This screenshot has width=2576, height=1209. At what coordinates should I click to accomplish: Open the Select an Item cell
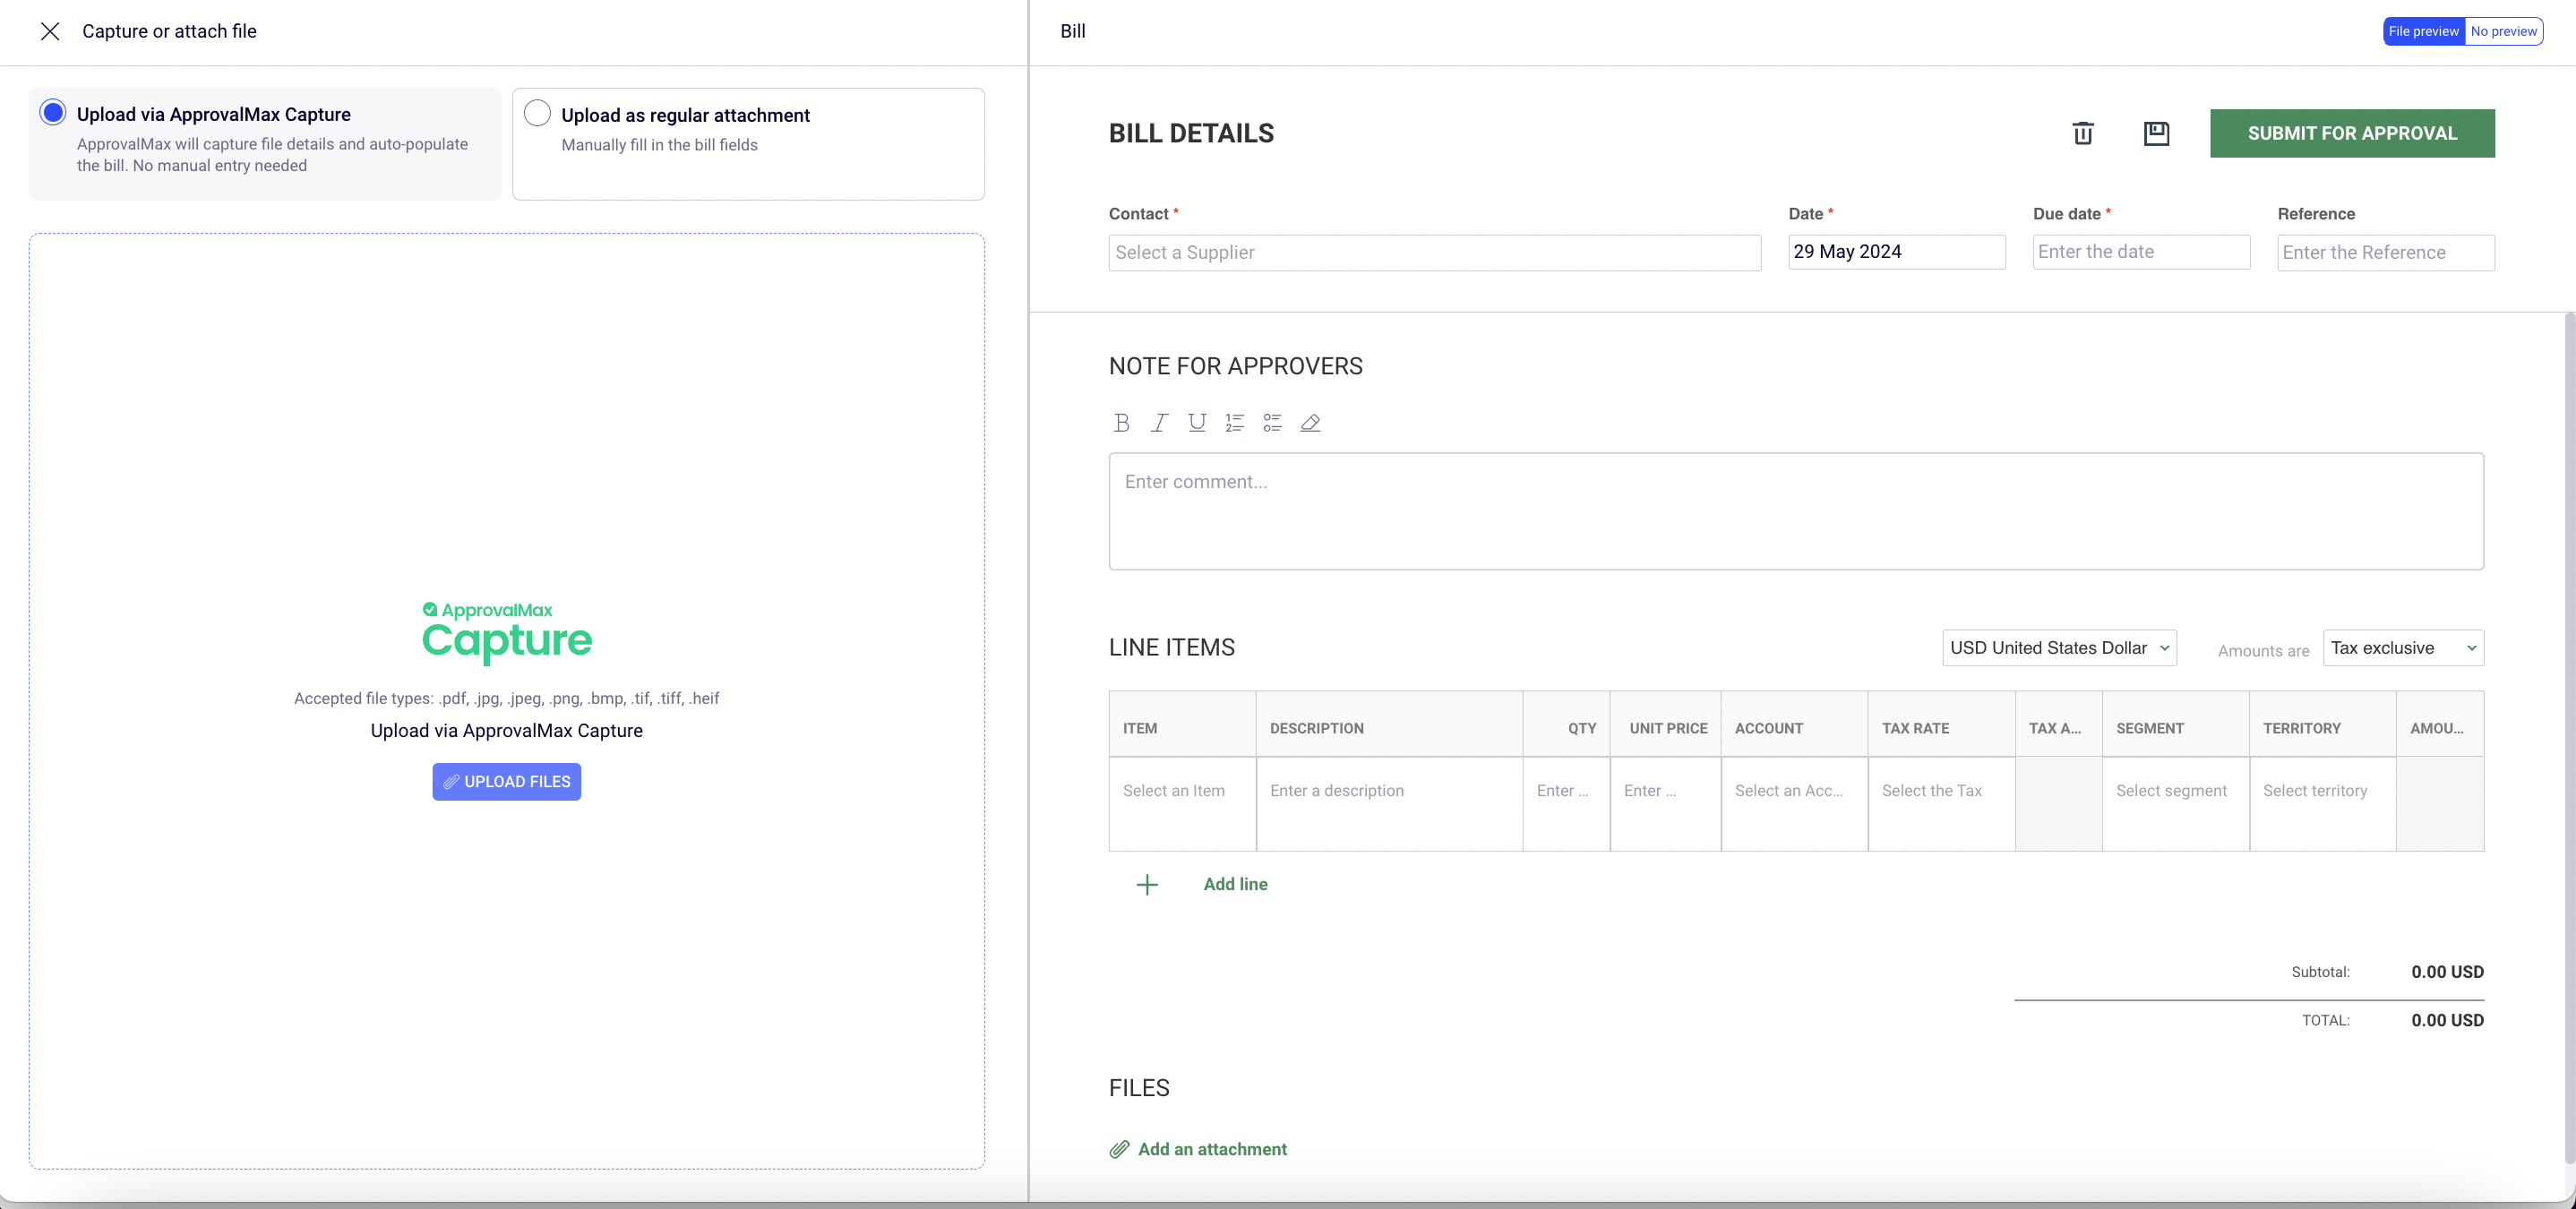(x=1182, y=804)
